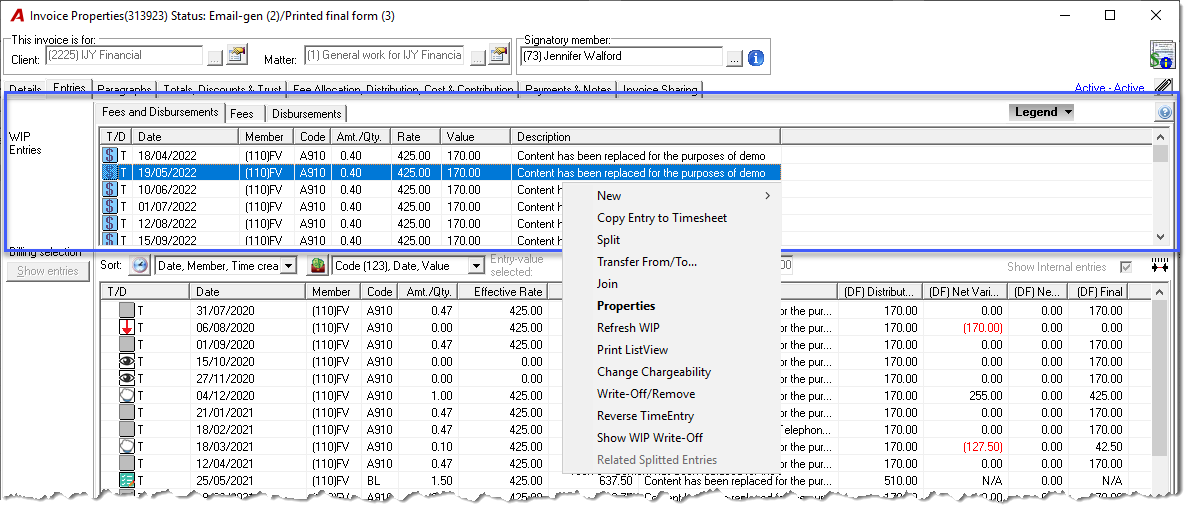Open the Payments & Notes tab

coord(568,89)
